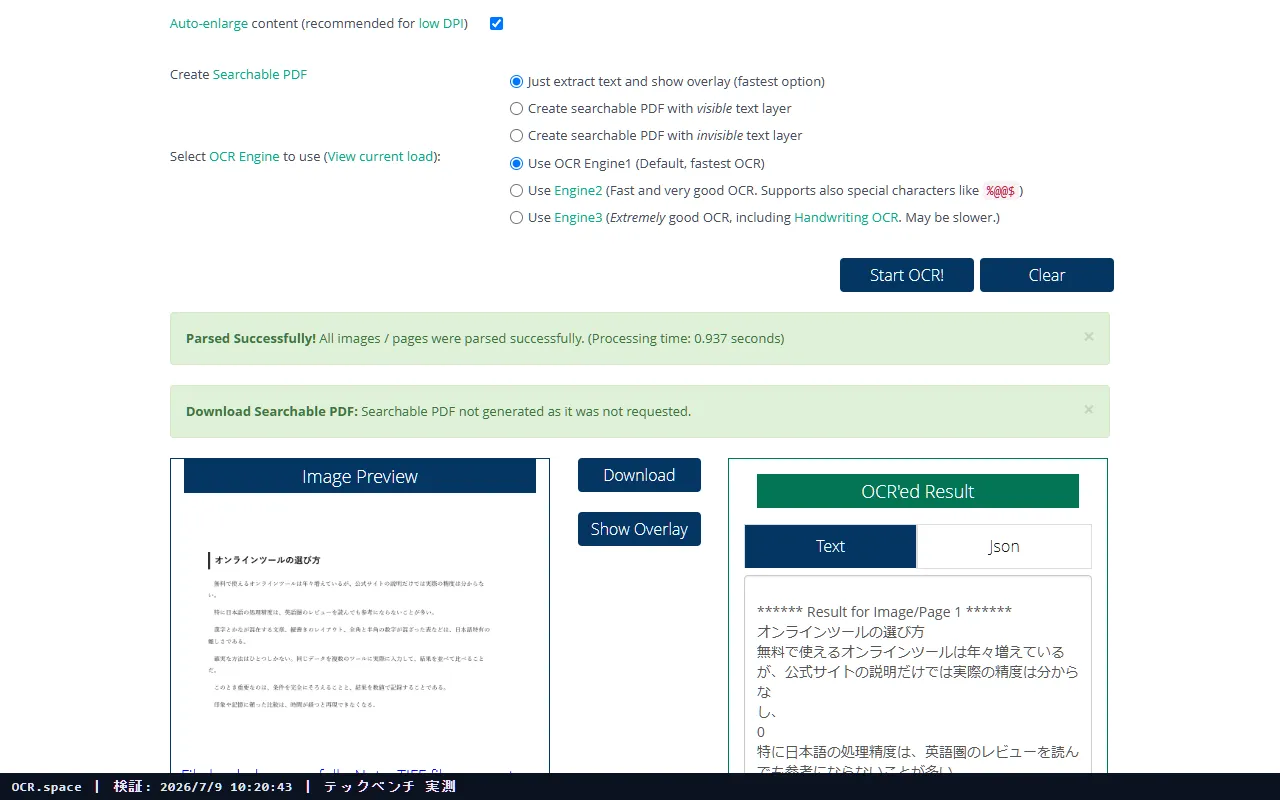Viewport: 1280px width, 800px height.
Task: Open the Auto-enlarge link
Action: click(209, 23)
